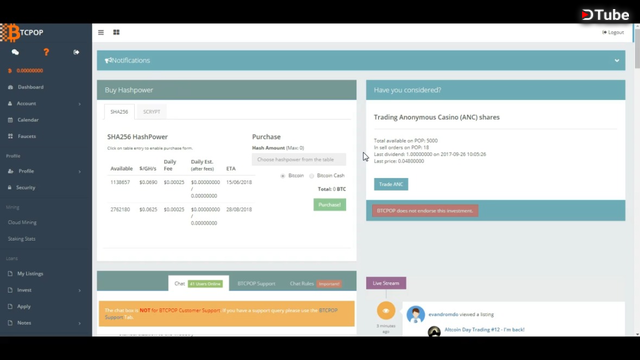Click the Account person icon
The height and width of the screenshot is (360, 640).
click(x=10, y=104)
